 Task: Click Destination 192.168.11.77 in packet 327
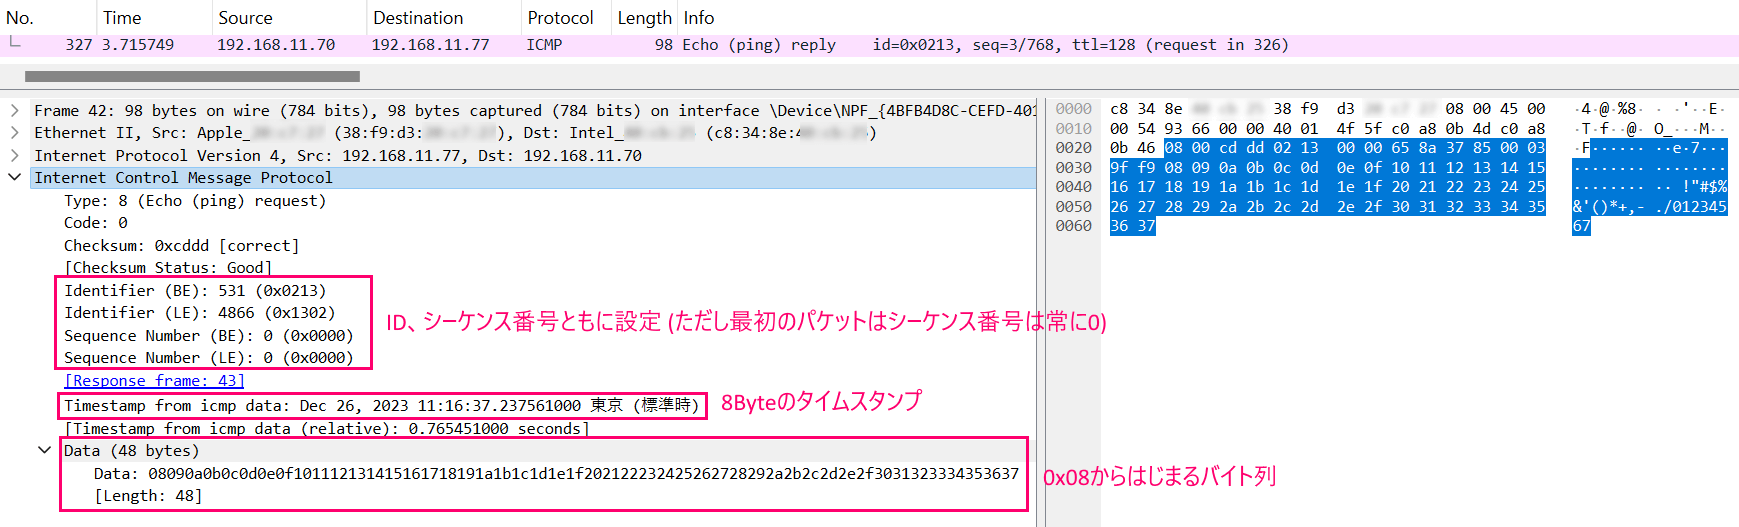[x=430, y=45]
